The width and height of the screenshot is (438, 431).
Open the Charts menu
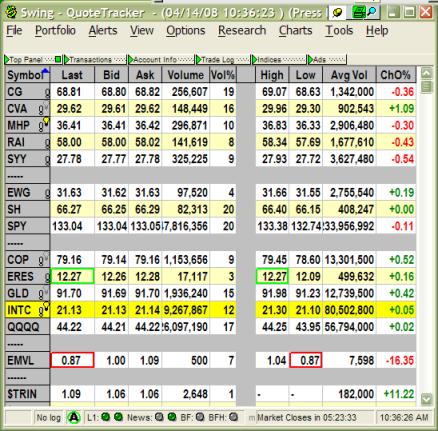tap(295, 31)
